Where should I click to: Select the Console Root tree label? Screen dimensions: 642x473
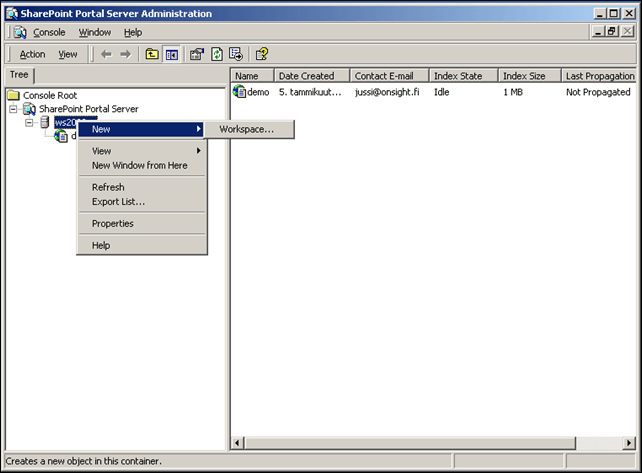50,95
